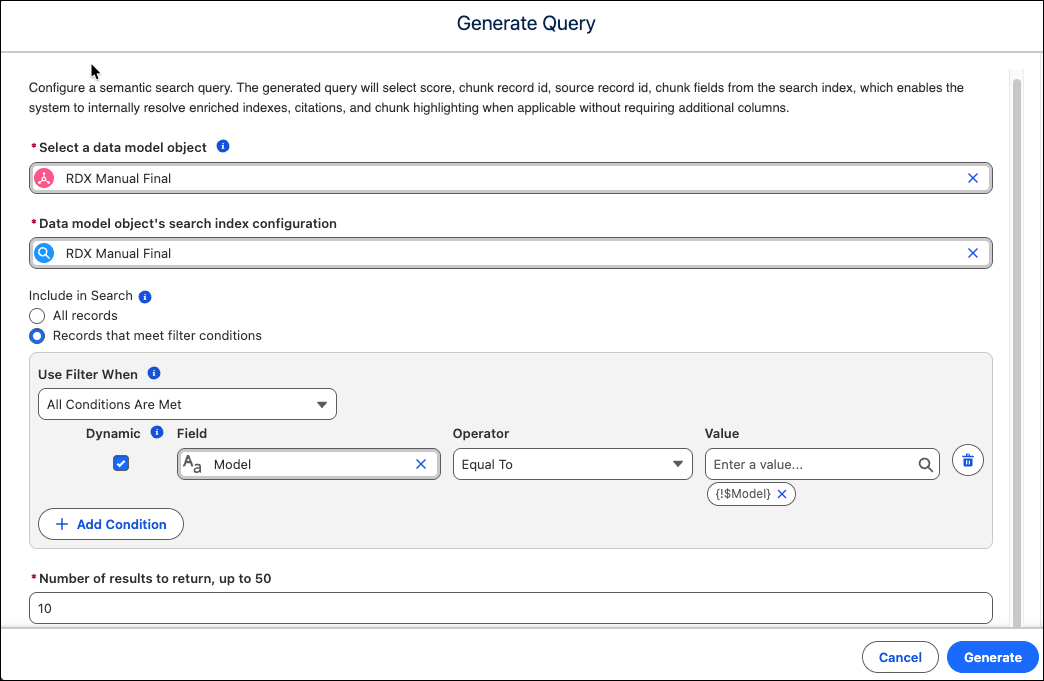Image resolution: width=1044 pixels, height=681 pixels.
Task: Delete the filter condition with trash icon
Action: (x=967, y=461)
